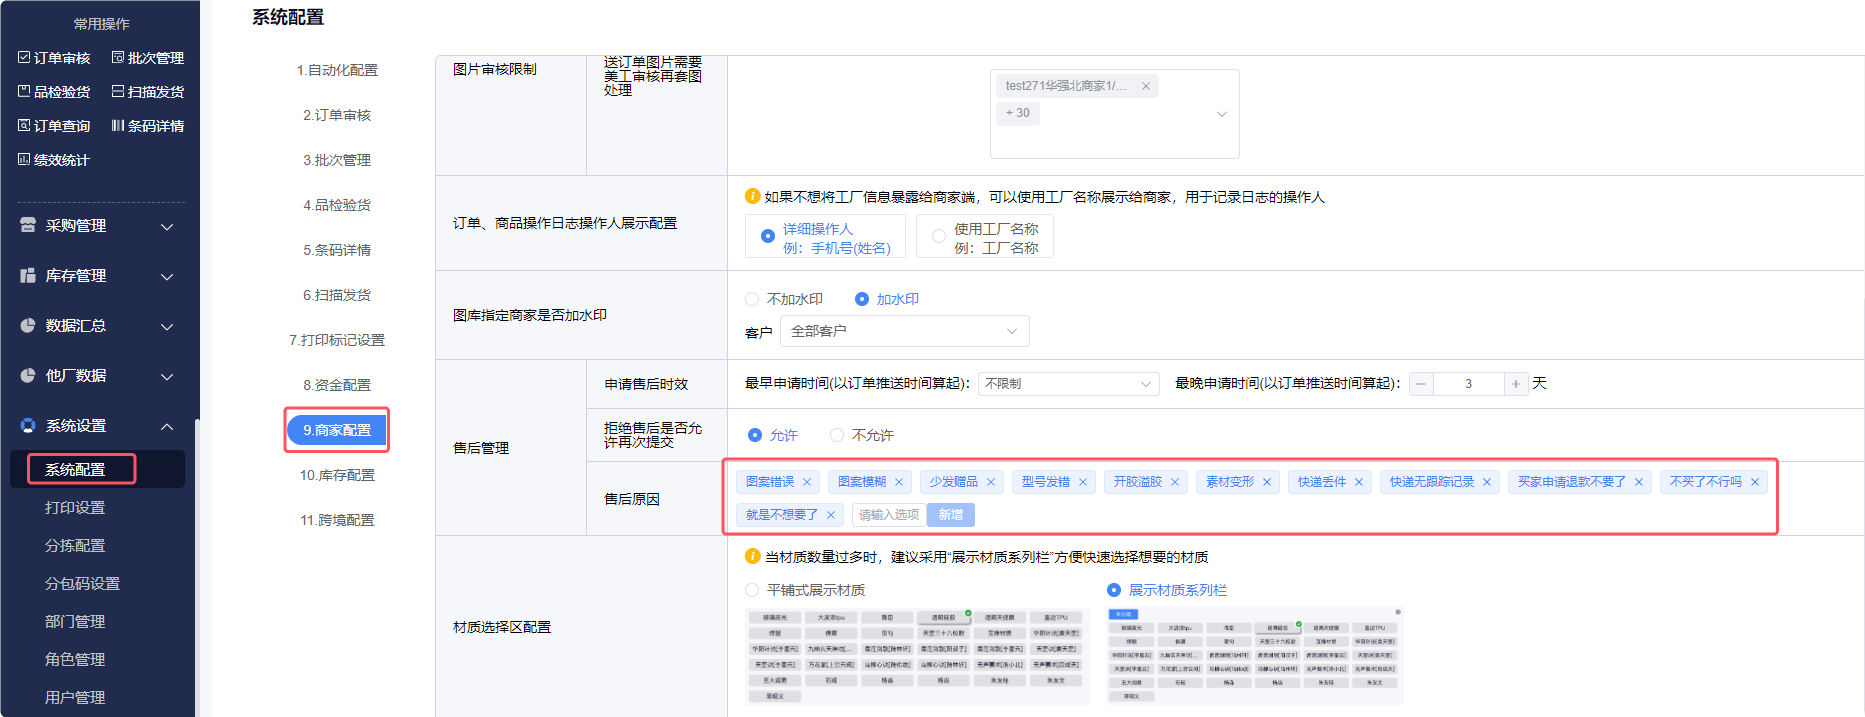This screenshot has width=1865, height=717.
Task: Remove the 快递丢件 reason tag
Action: tap(1359, 482)
